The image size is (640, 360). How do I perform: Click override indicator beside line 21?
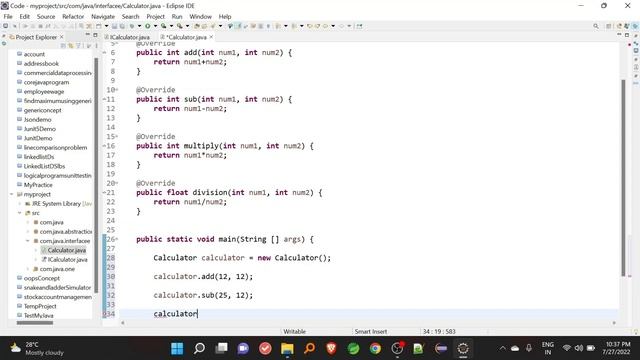coord(104,193)
